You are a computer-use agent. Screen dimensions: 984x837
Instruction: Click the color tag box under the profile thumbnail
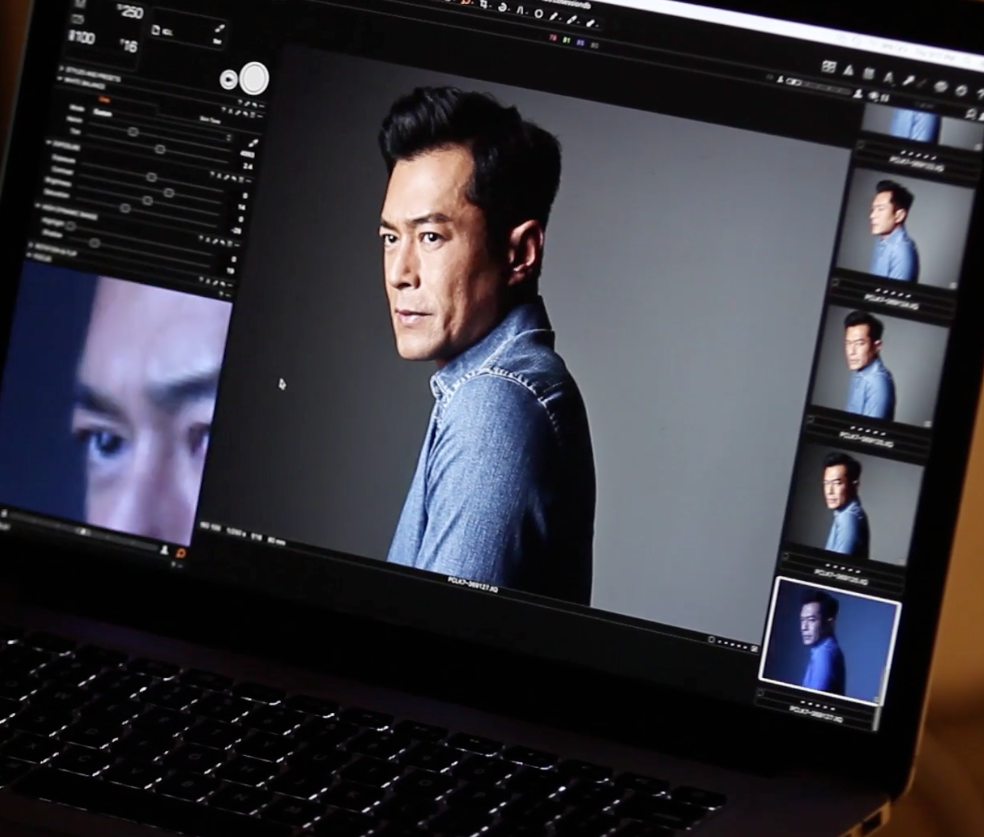[x=835, y=282]
